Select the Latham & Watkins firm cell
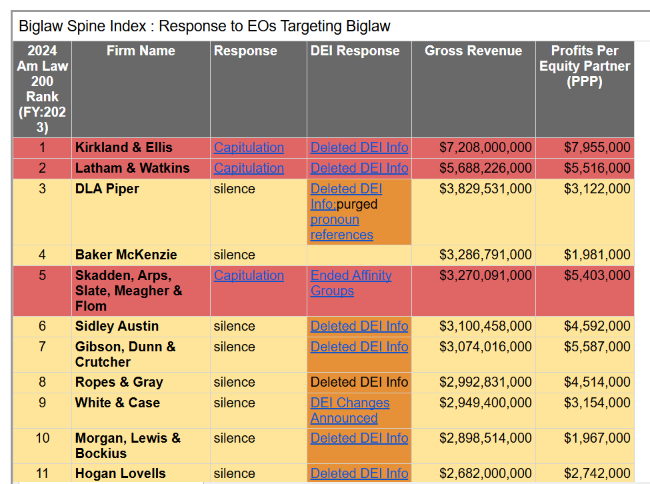The width and height of the screenshot is (650, 484). [x=141, y=169]
